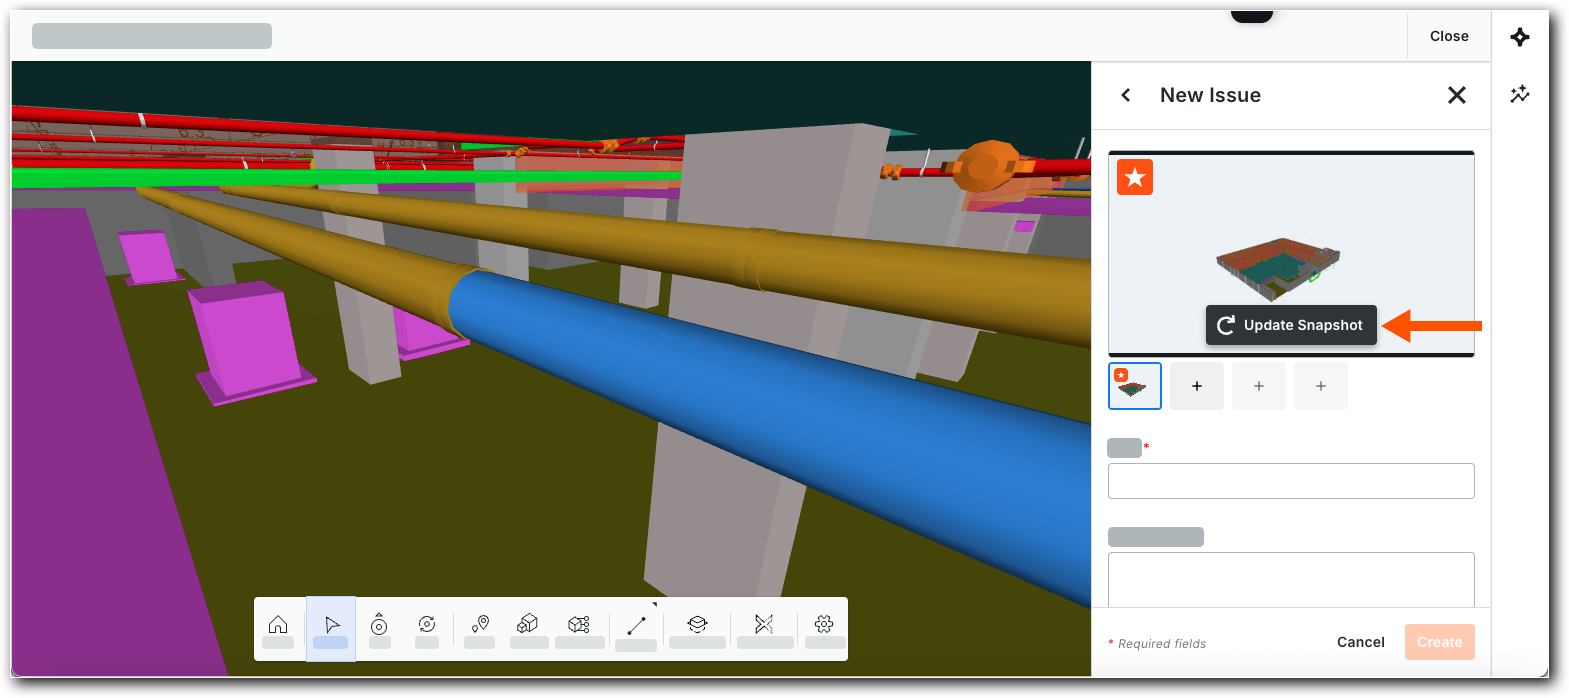Click the fourth snapshot plus slot
Viewport: 1569px width, 698px height.
[x=1321, y=386]
